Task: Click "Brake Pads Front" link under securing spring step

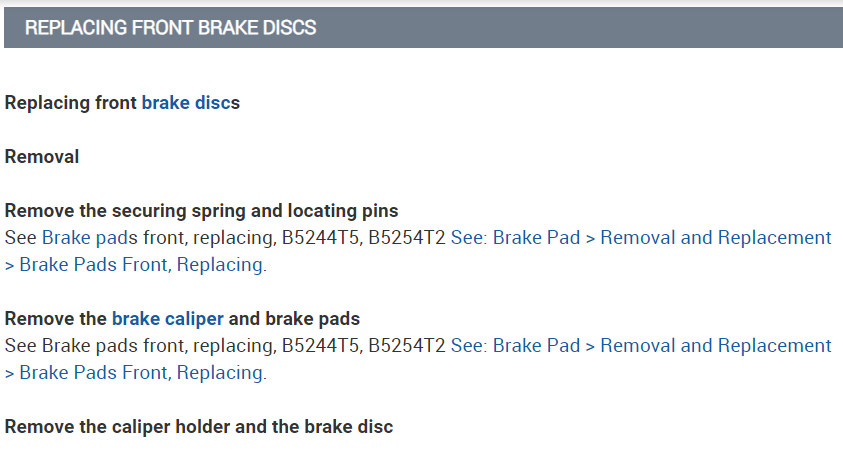Action: click(95, 265)
